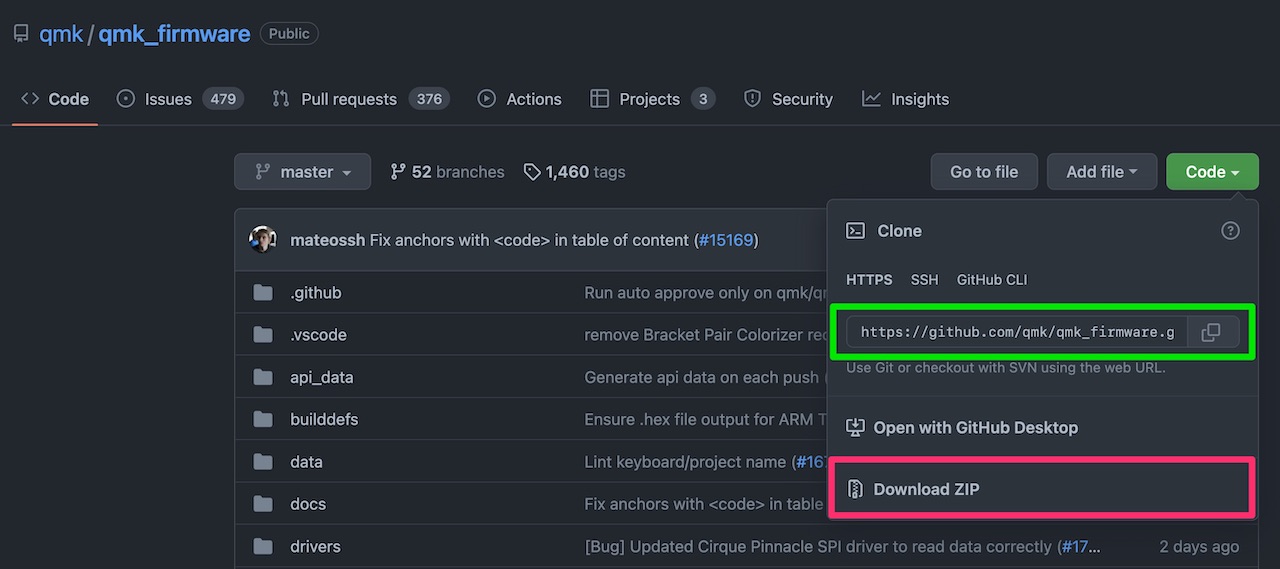Click the Public visibility badge
This screenshot has height=569, width=1280.
click(289, 33)
